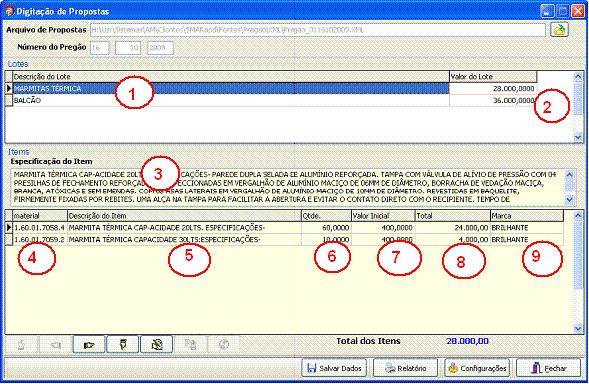Click the disabled left-pointing hand icon
This screenshot has height=384, width=589.
pyautogui.click(x=55, y=344)
